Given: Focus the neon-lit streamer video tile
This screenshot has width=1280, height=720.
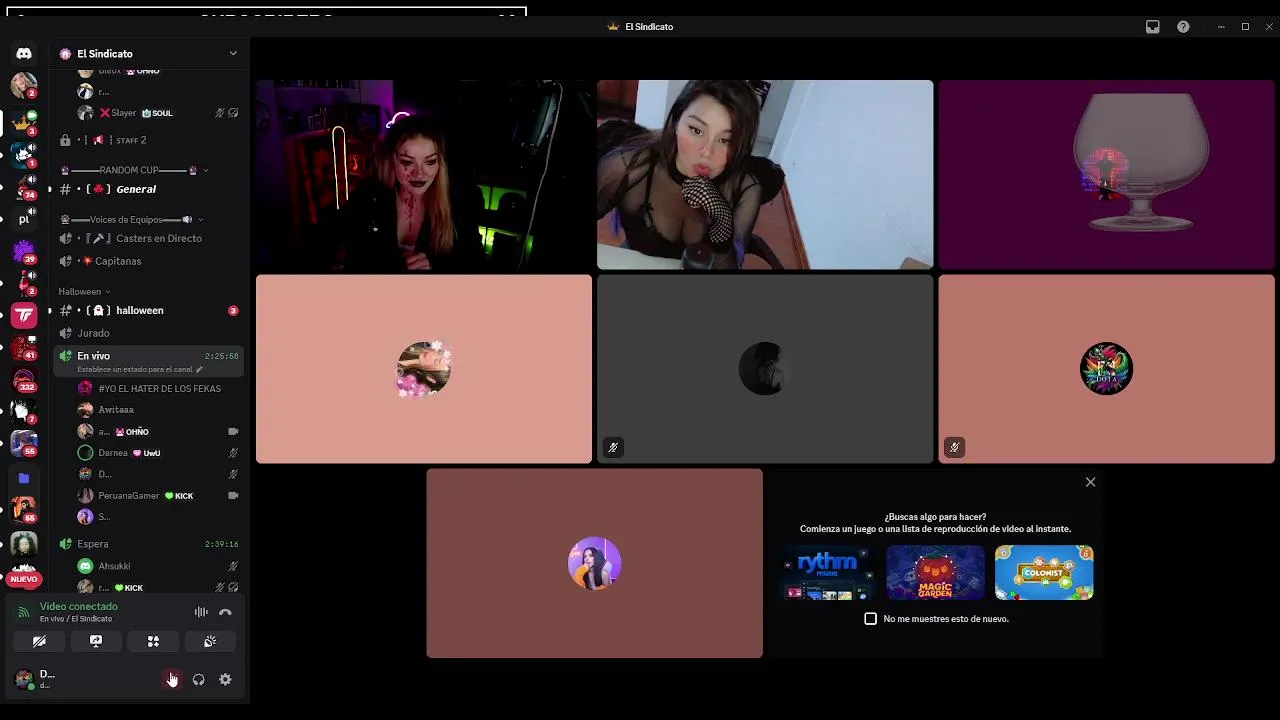Looking at the screenshot, I should coord(424,175).
